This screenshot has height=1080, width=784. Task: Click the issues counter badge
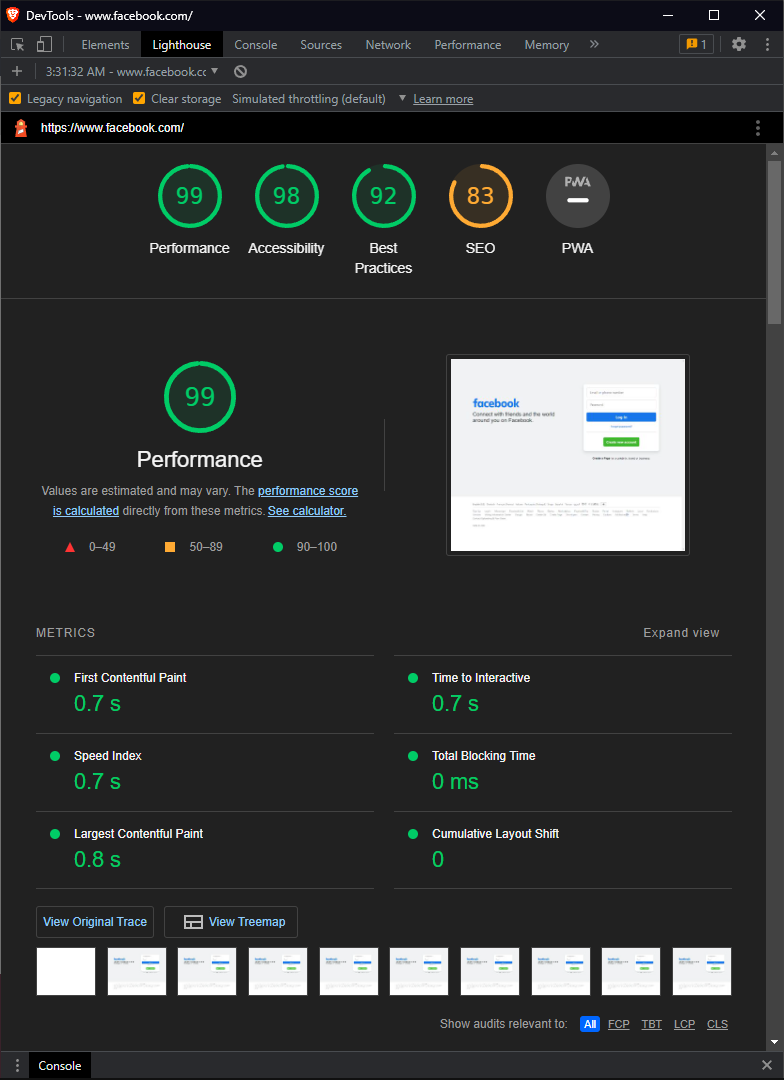pyautogui.click(x=697, y=44)
